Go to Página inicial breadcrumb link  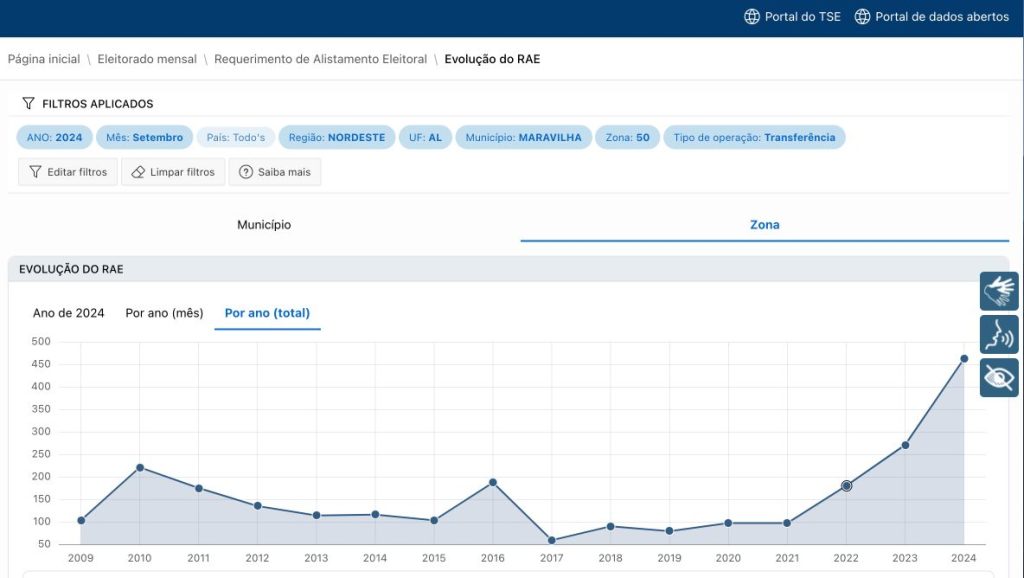44,59
